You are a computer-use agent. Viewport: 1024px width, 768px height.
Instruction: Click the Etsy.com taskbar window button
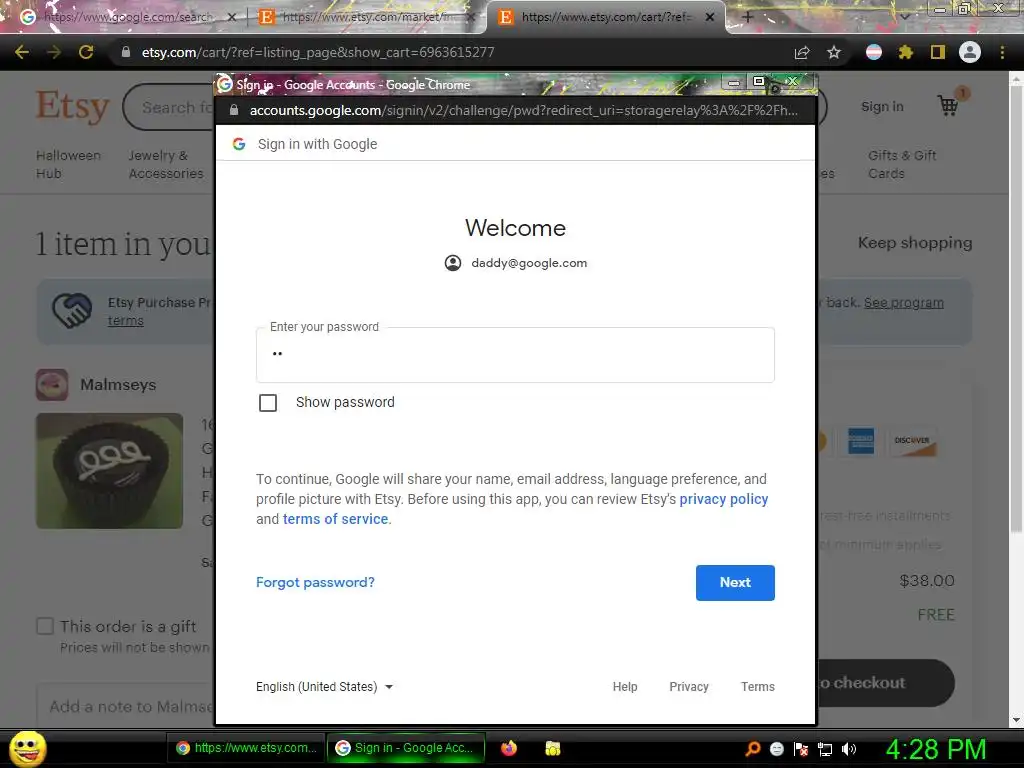[x=247, y=748]
